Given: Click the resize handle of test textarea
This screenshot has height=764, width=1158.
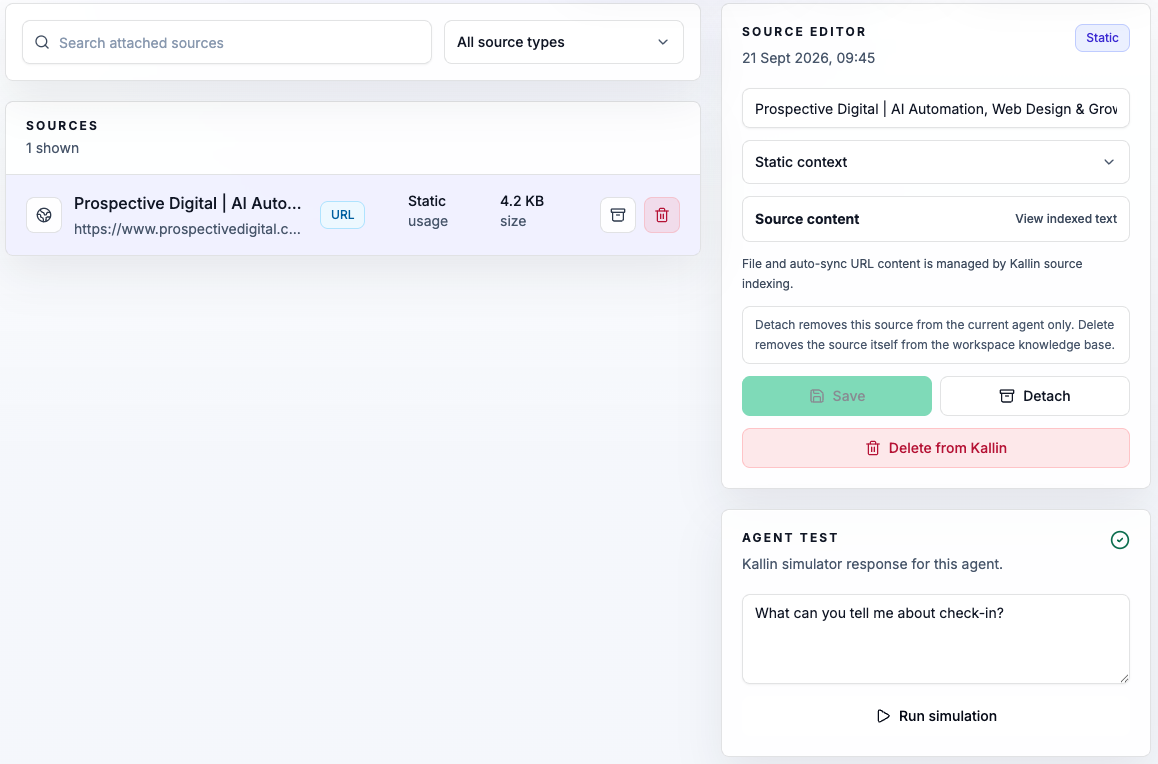Looking at the screenshot, I should pos(1124,678).
